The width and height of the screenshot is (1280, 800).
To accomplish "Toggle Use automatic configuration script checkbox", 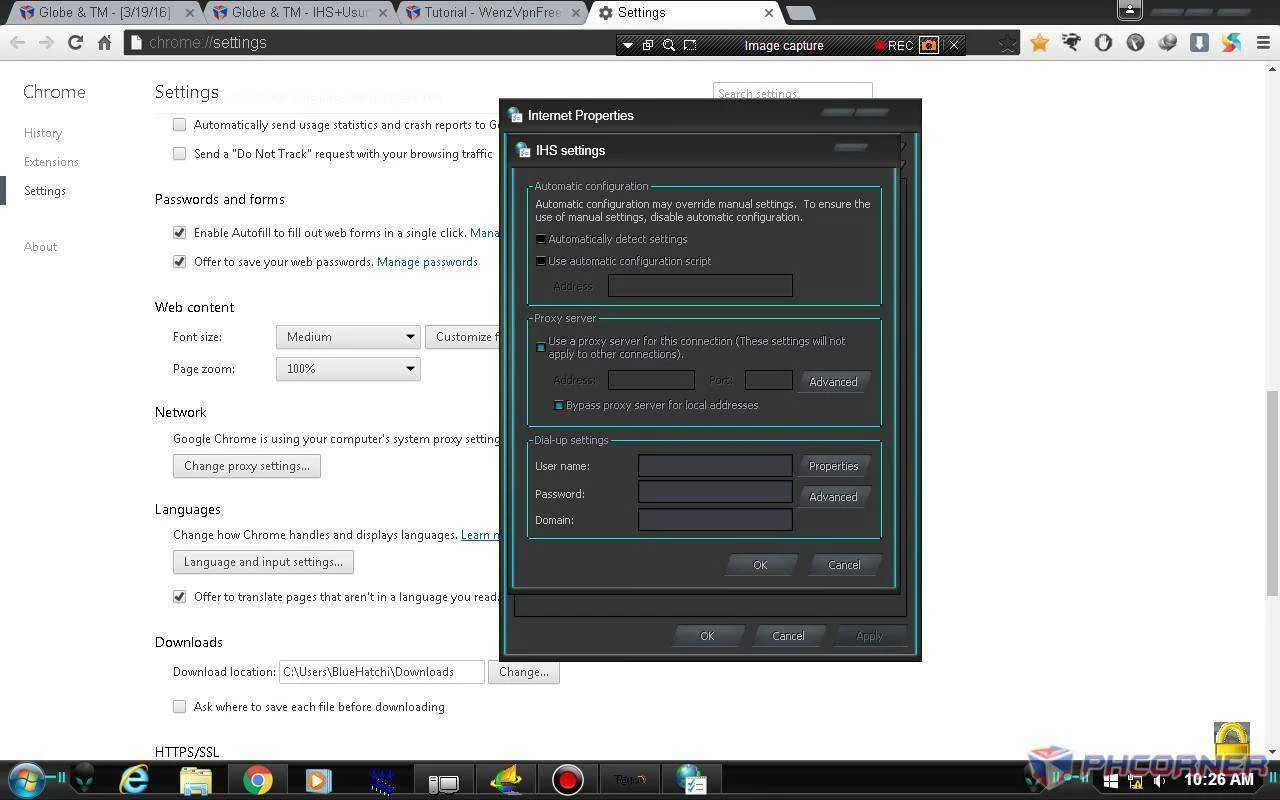I will tap(541, 261).
